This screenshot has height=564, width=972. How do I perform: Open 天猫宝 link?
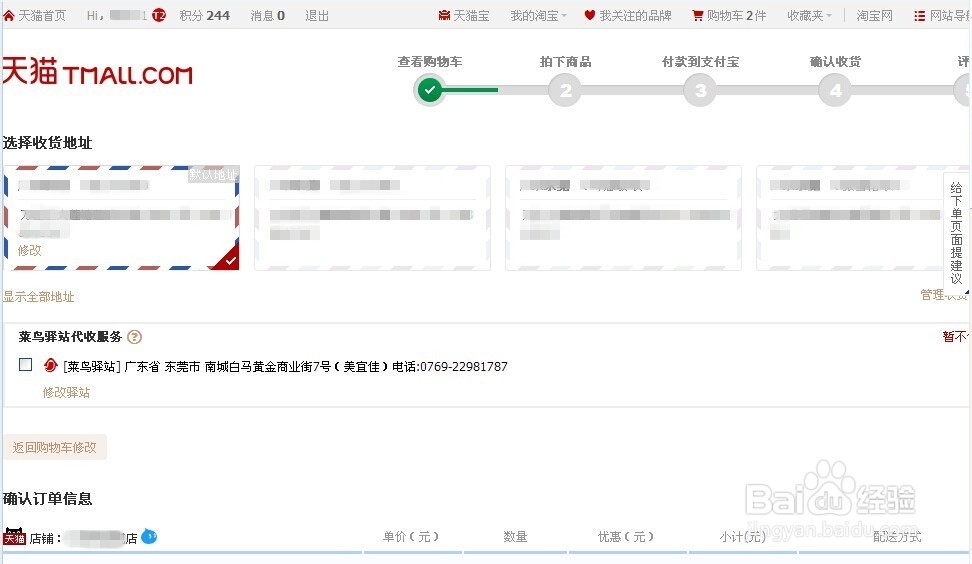464,15
